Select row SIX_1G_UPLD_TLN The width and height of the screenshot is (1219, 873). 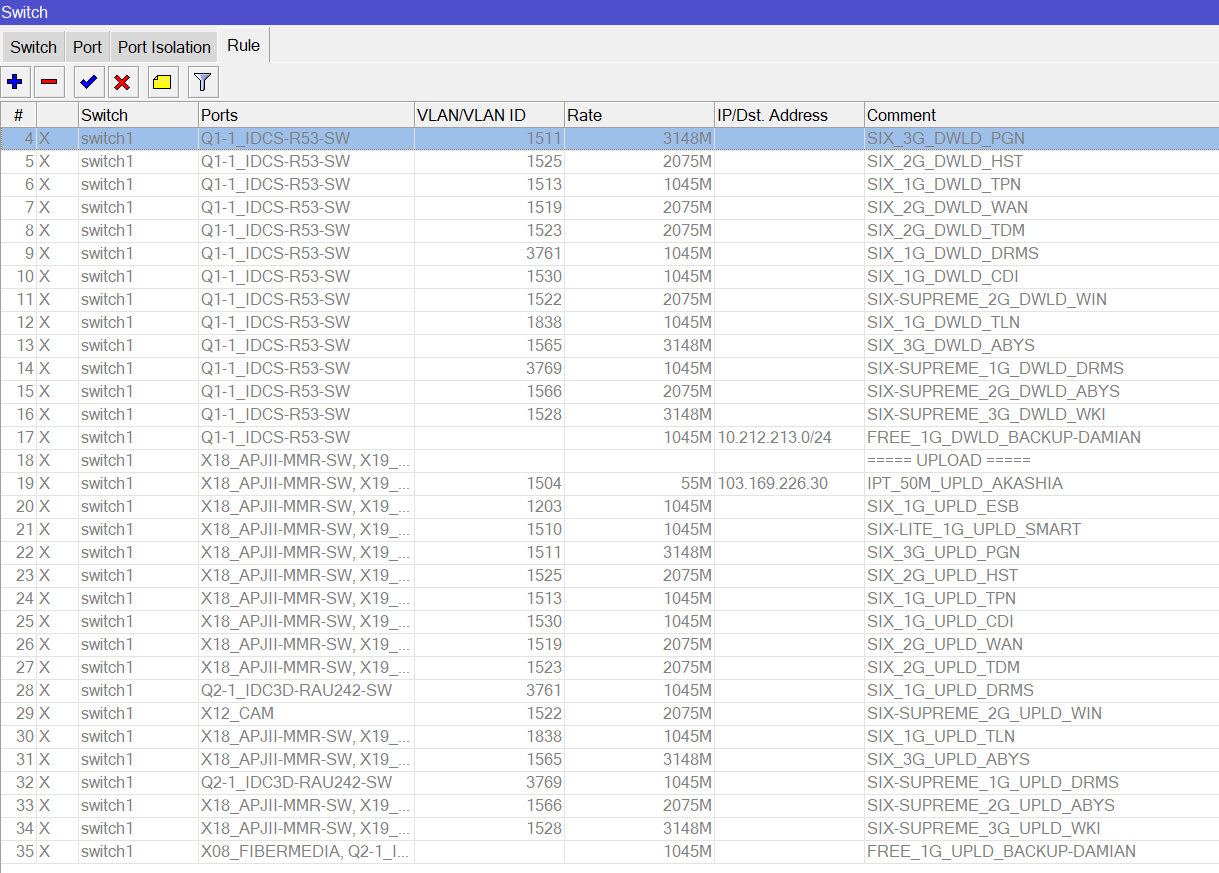click(x=609, y=736)
